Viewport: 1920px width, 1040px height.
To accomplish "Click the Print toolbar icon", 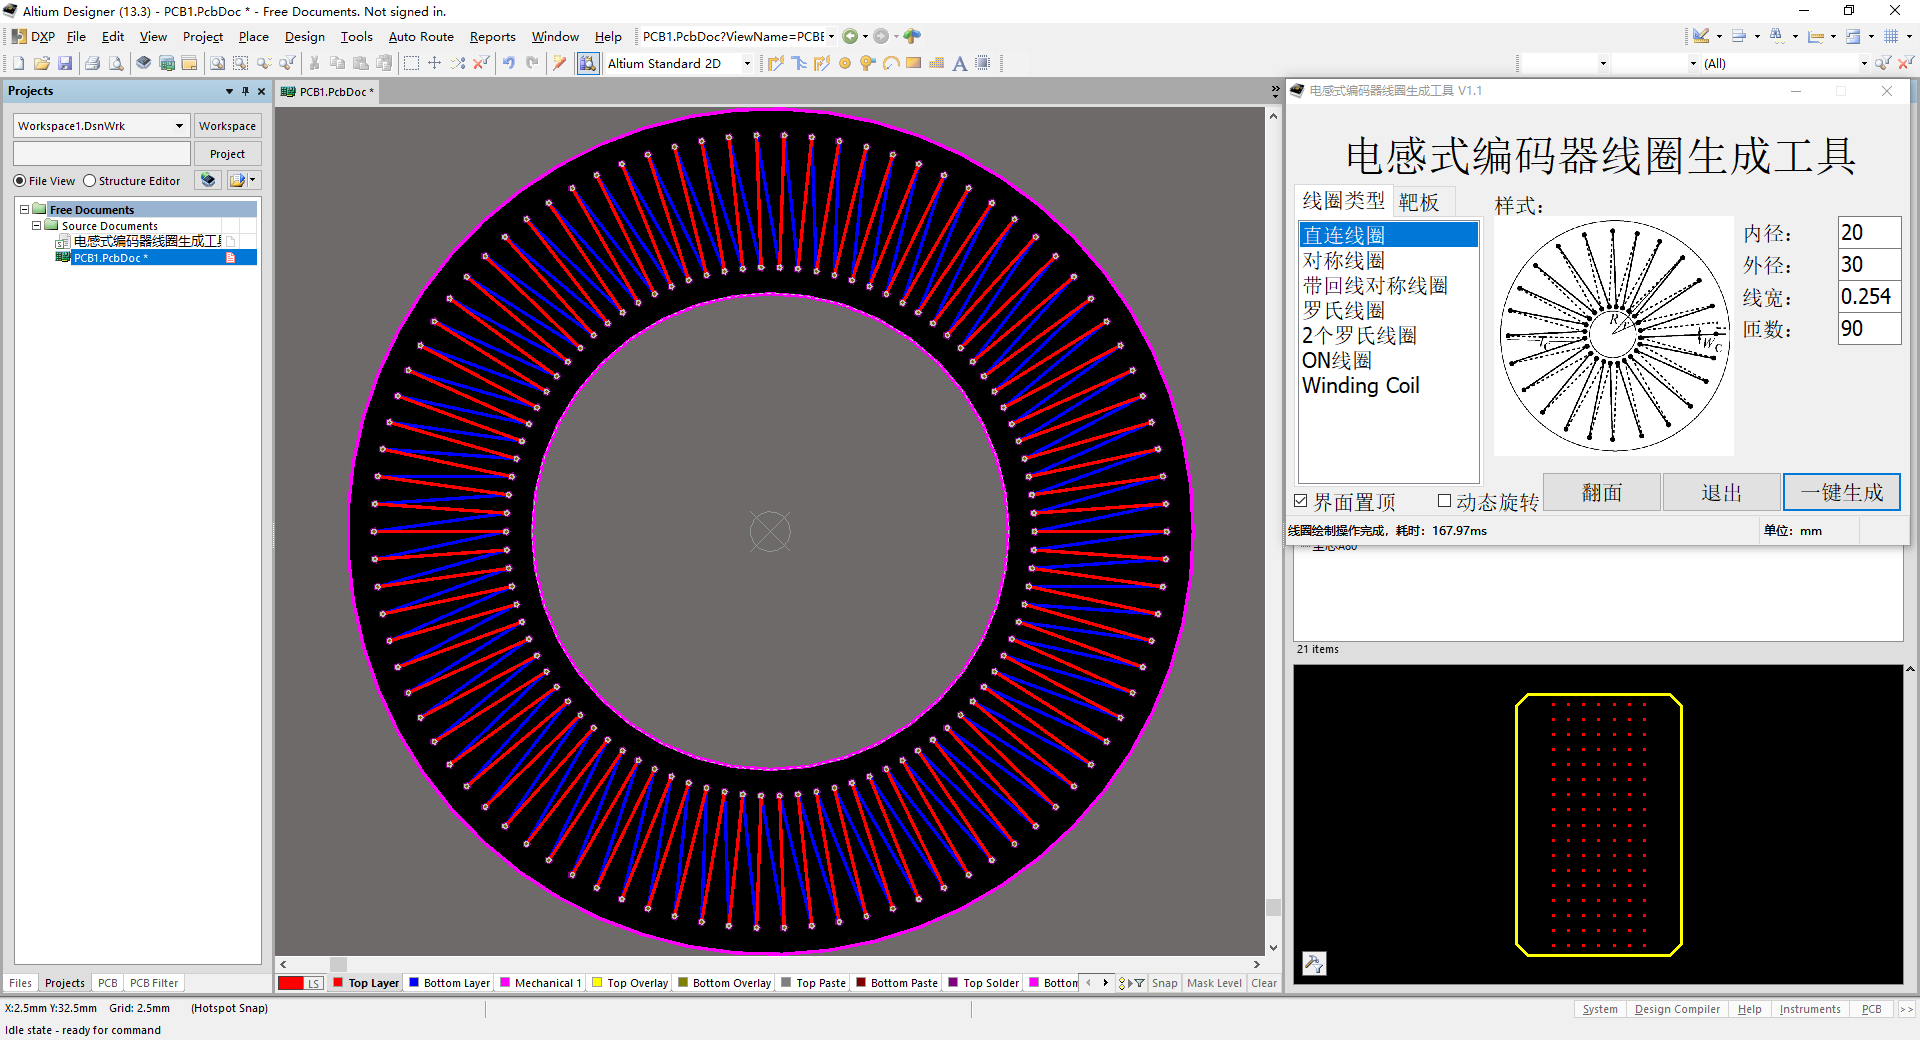I will click(x=92, y=63).
